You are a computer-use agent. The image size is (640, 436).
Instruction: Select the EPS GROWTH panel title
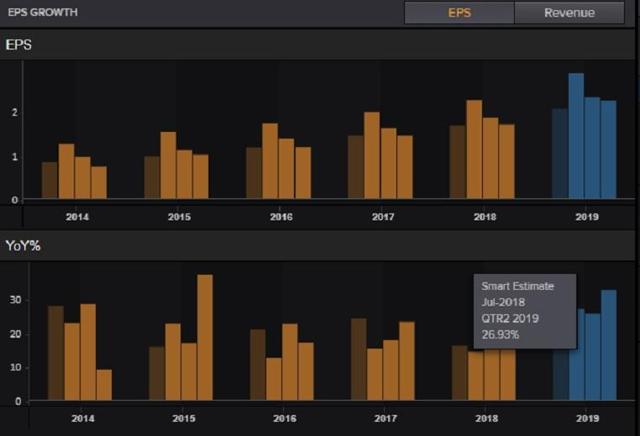[x=43, y=12]
